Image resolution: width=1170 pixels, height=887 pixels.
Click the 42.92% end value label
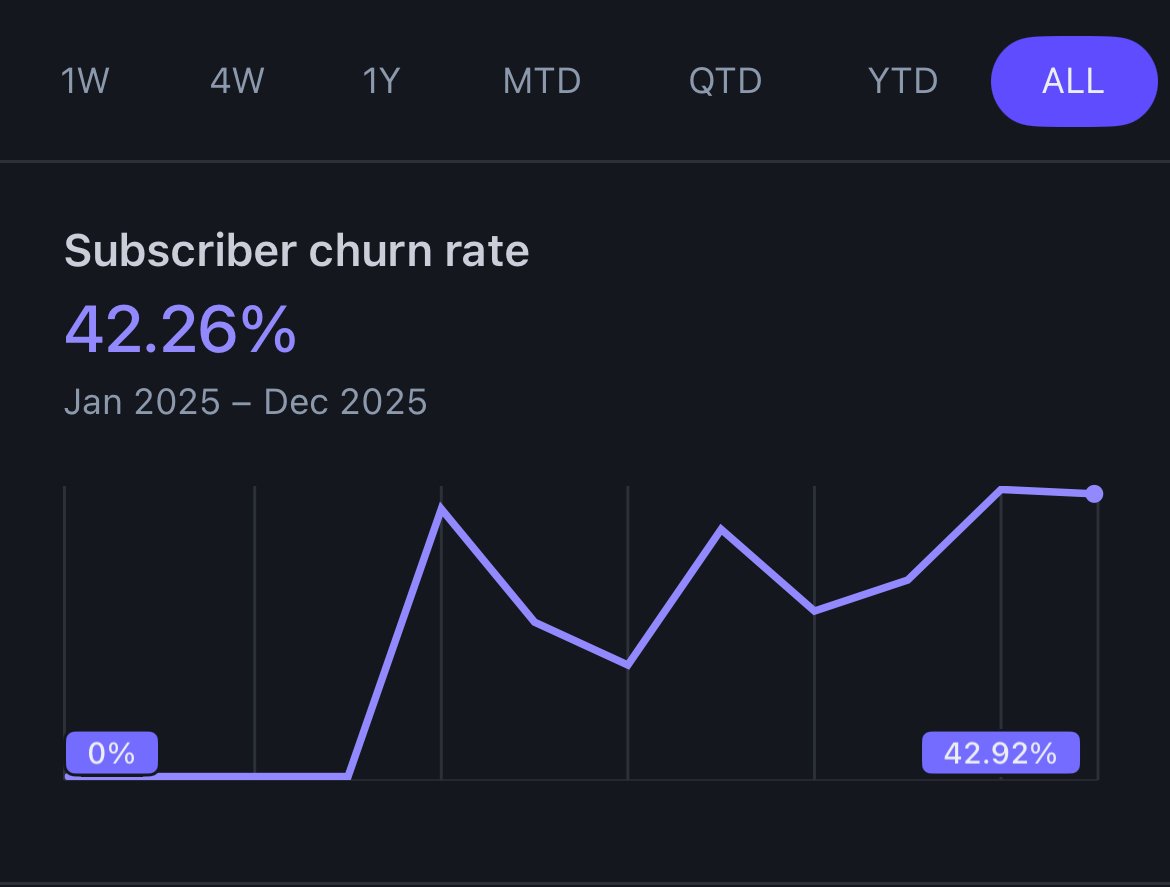[1001, 753]
